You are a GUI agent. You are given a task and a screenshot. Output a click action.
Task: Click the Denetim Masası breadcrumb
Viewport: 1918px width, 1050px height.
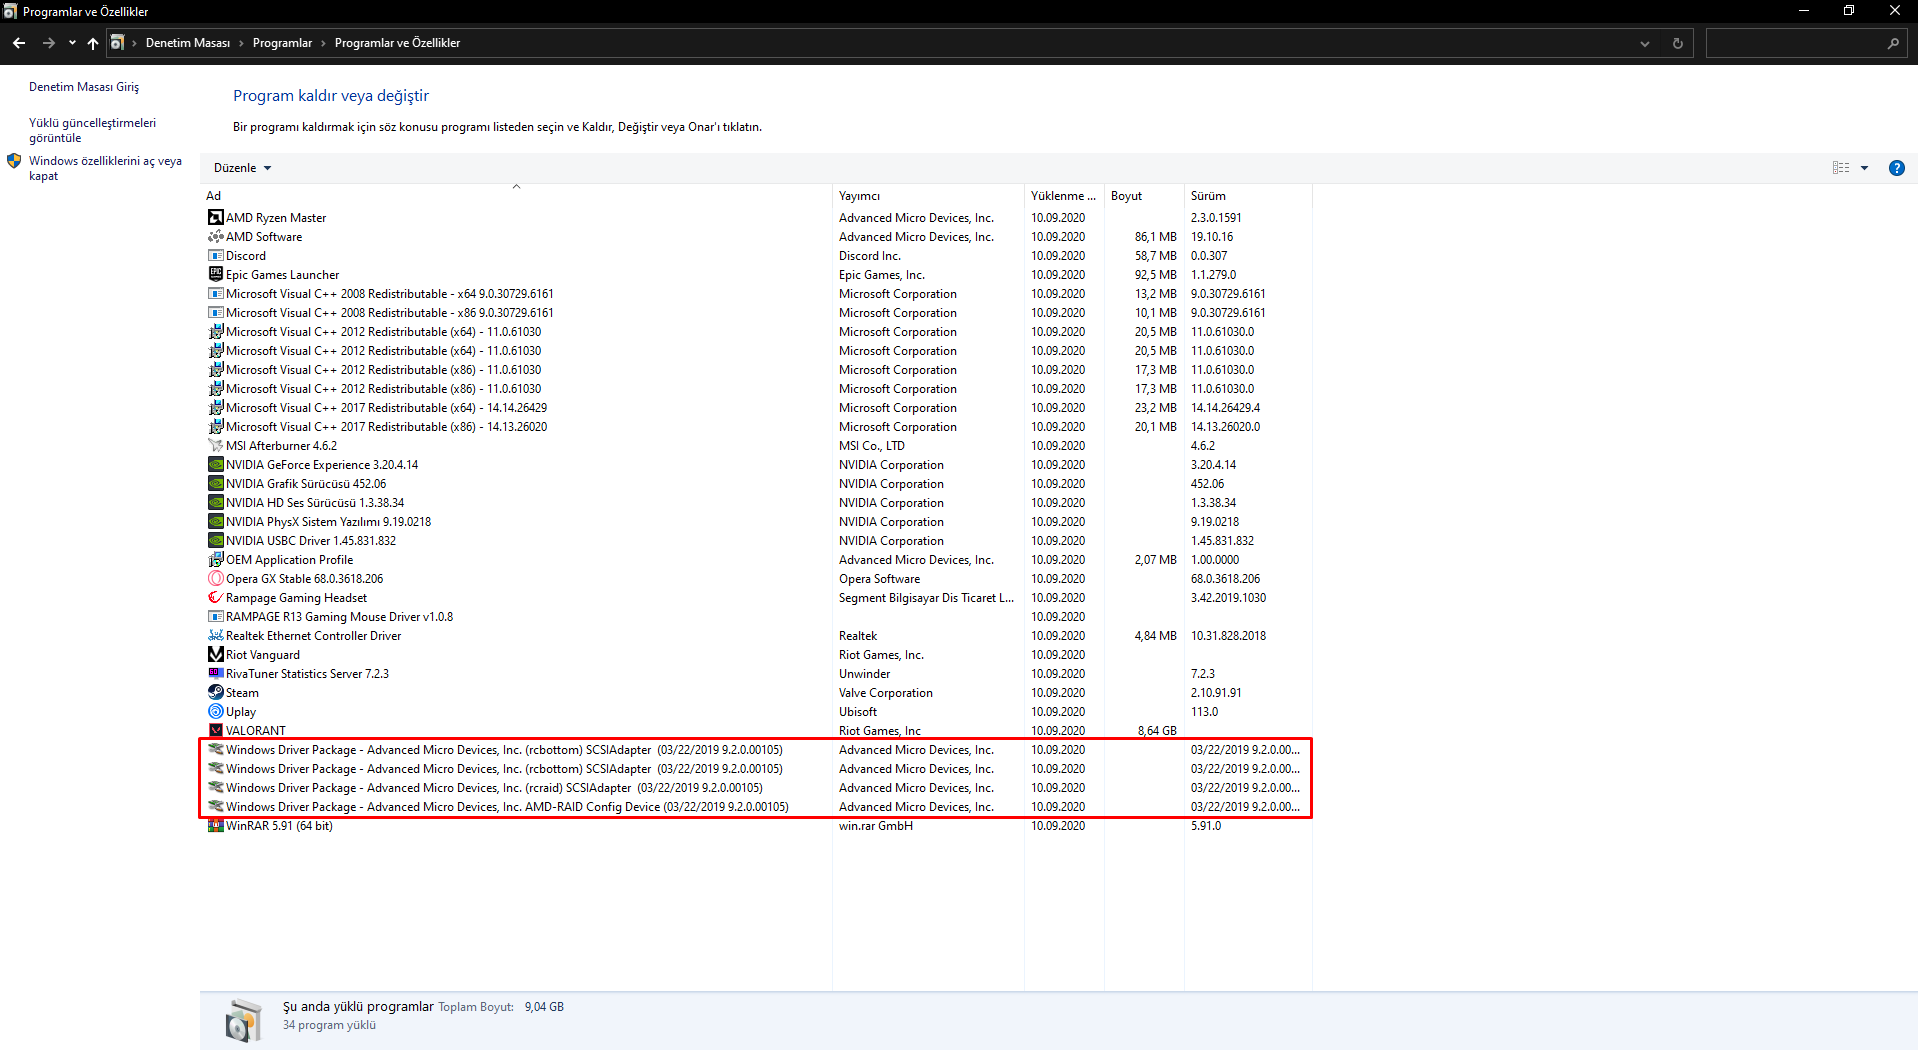coord(188,43)
